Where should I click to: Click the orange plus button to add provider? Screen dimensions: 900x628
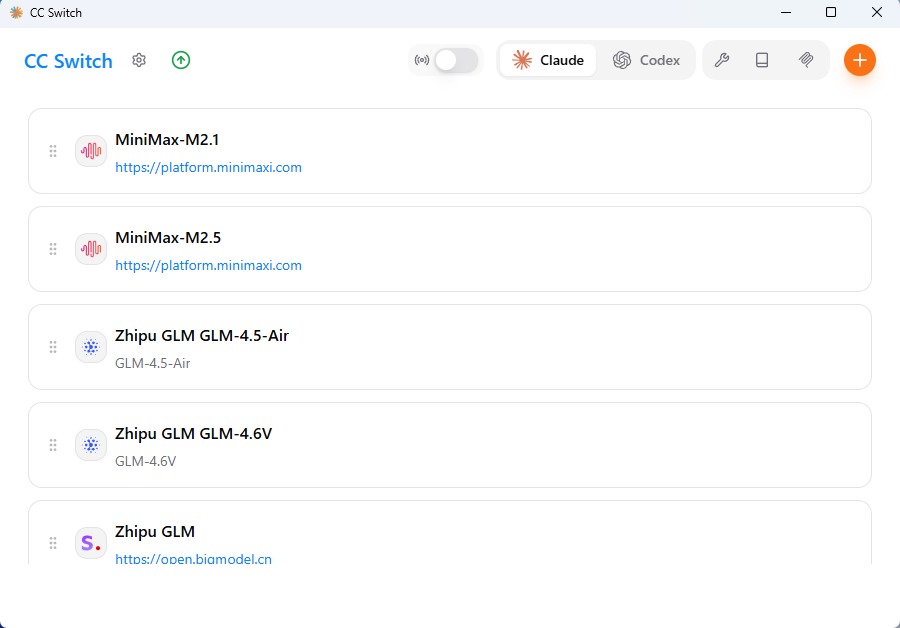859,60
